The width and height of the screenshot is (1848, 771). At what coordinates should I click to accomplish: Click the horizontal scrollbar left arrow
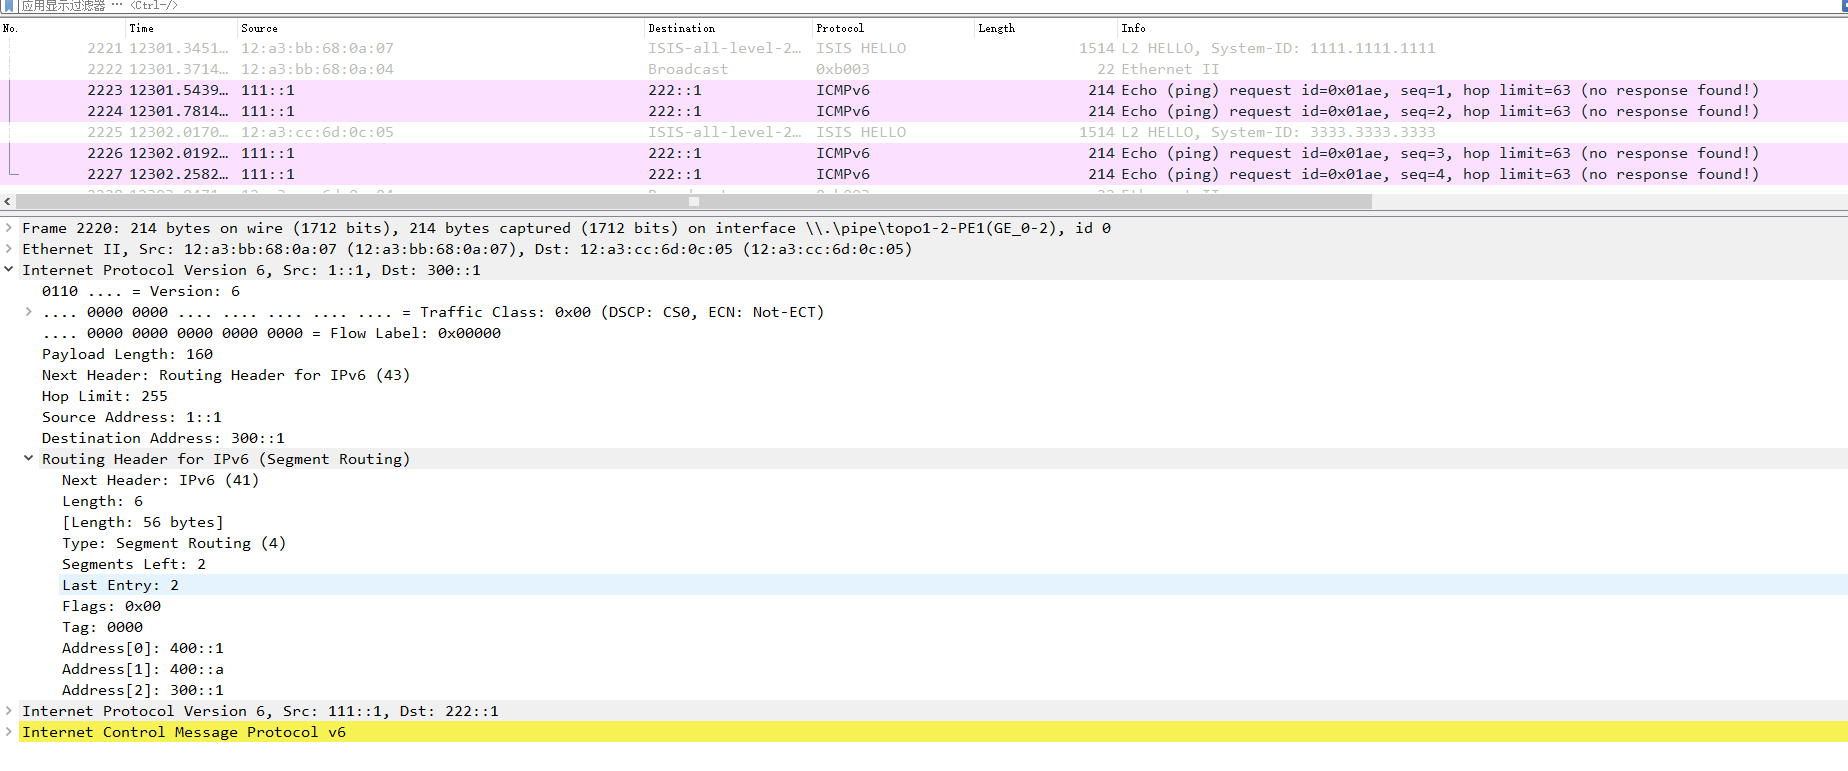tap(8, 201)
